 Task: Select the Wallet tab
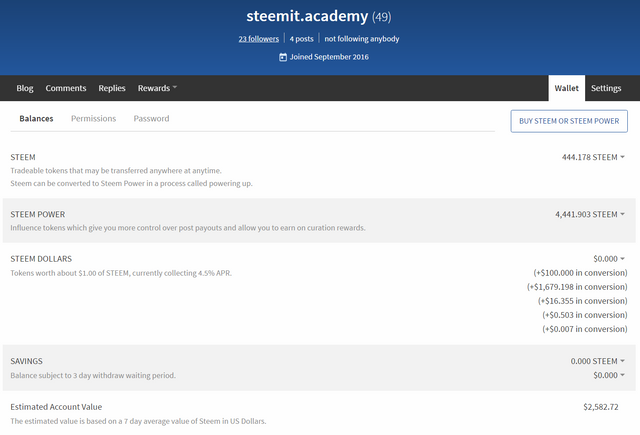(567, 88)
